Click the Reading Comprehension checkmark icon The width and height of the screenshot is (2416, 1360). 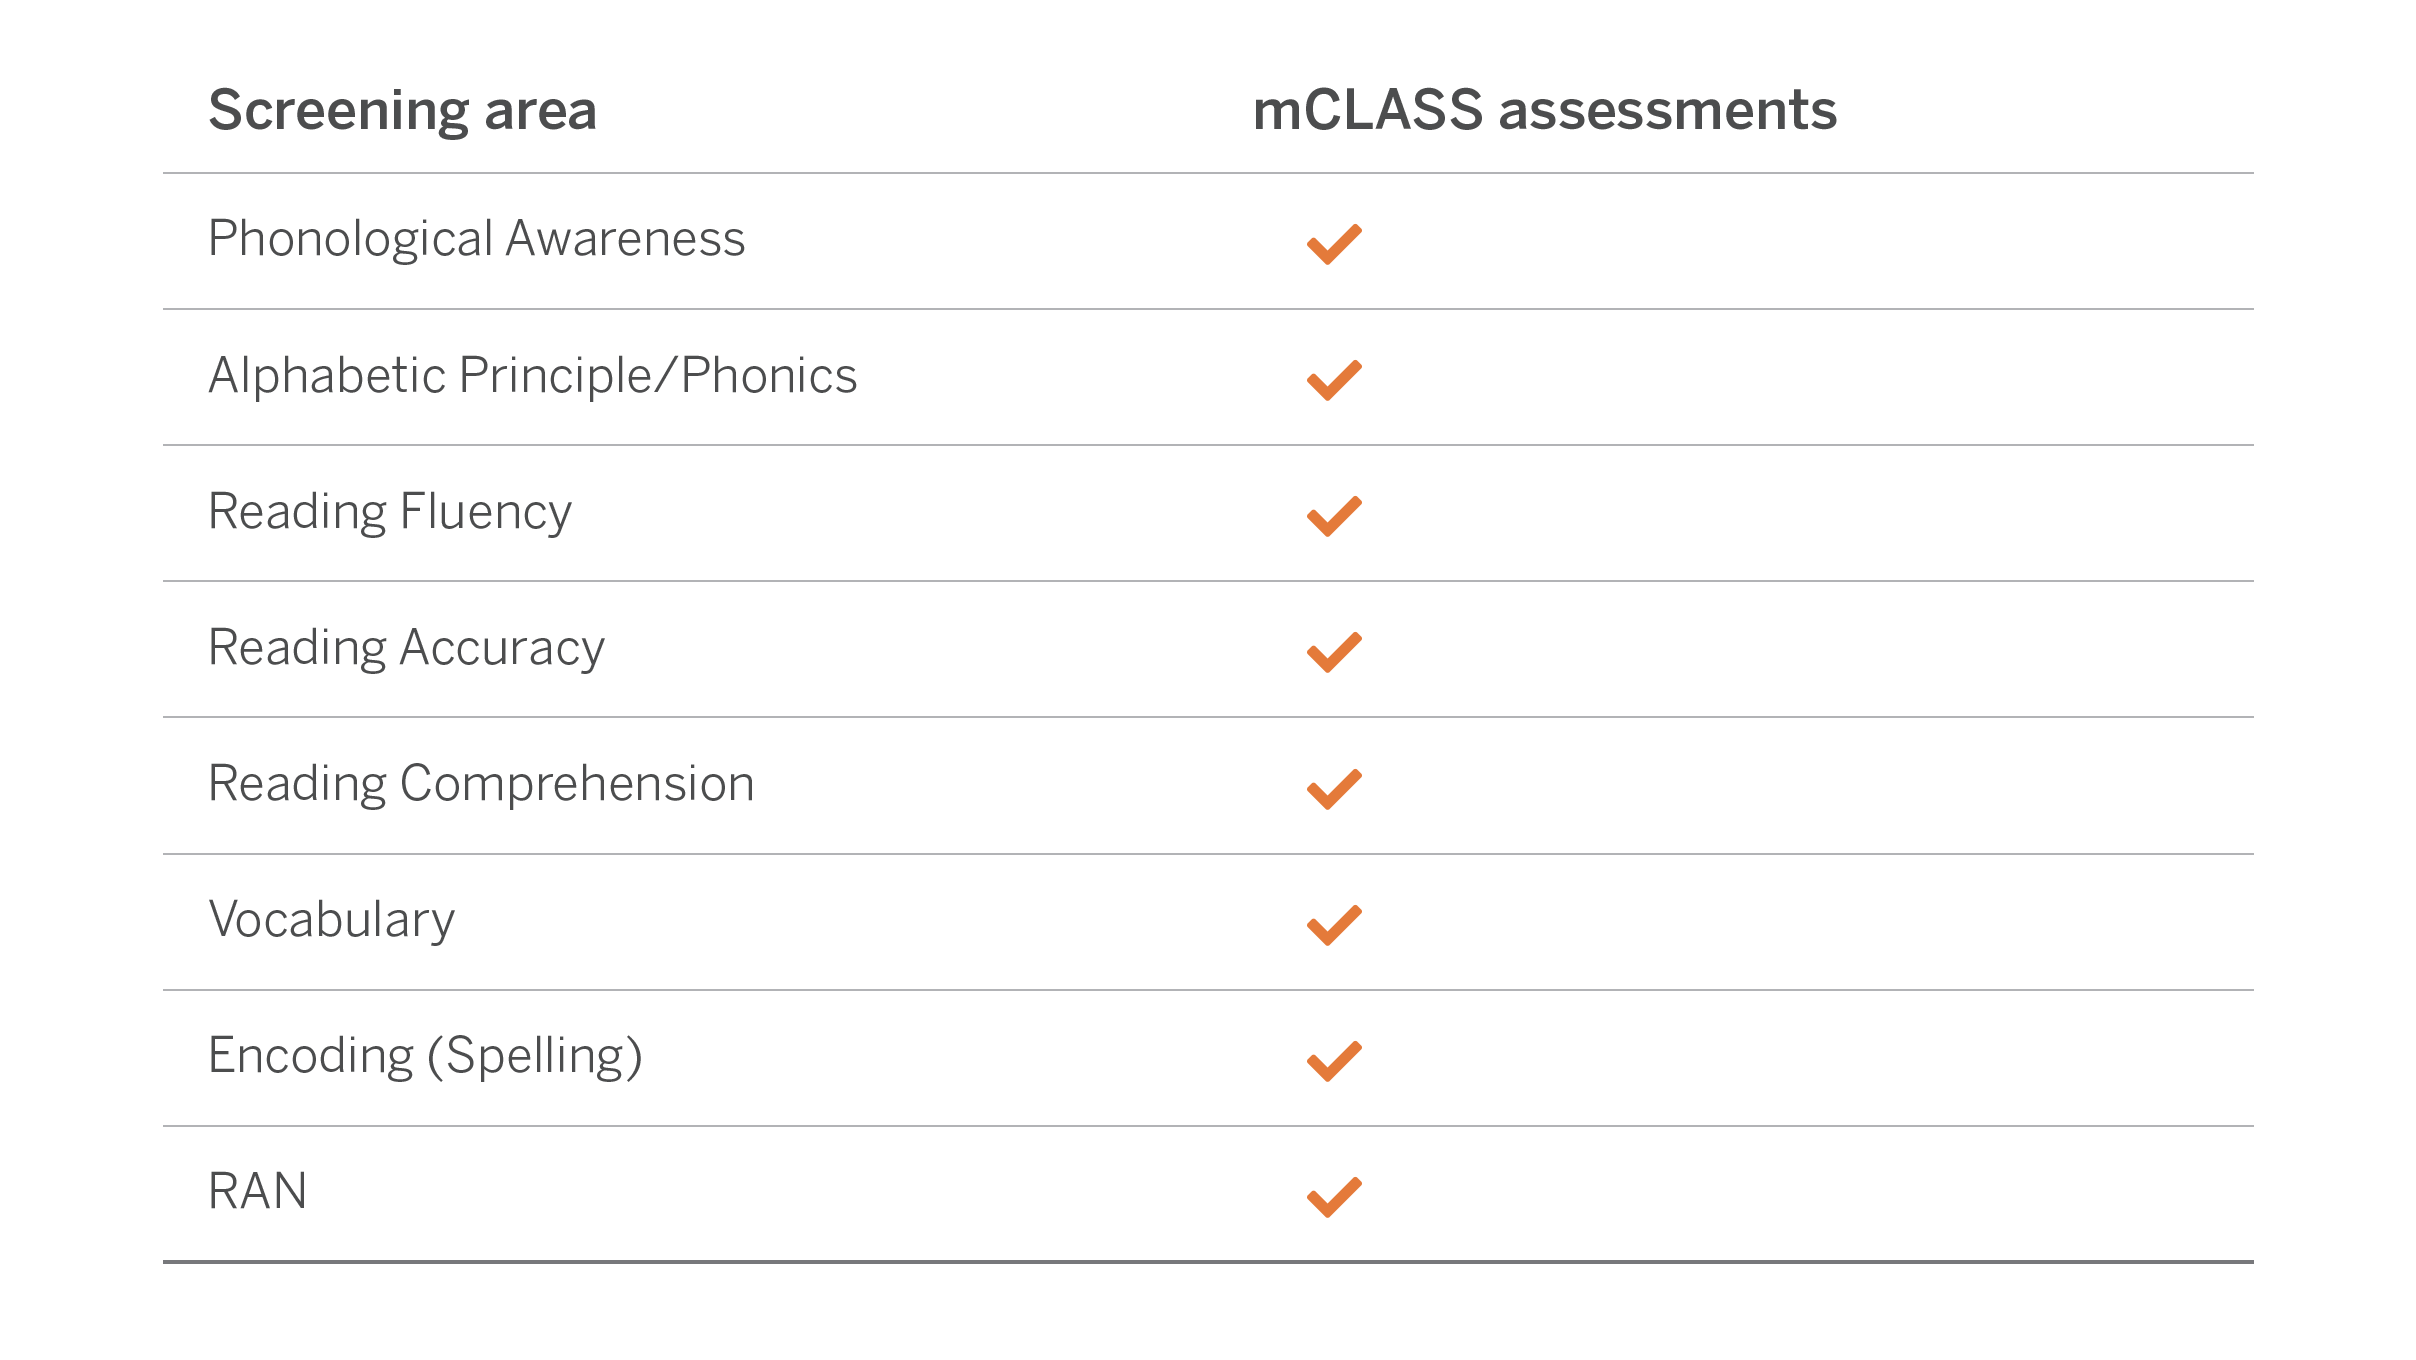pos(1334,789)
